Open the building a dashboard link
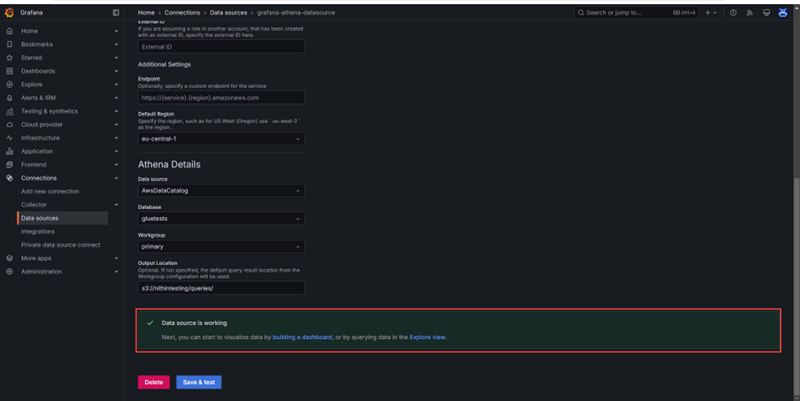This screenshot has height=401, width=800. tap(302, 338)
